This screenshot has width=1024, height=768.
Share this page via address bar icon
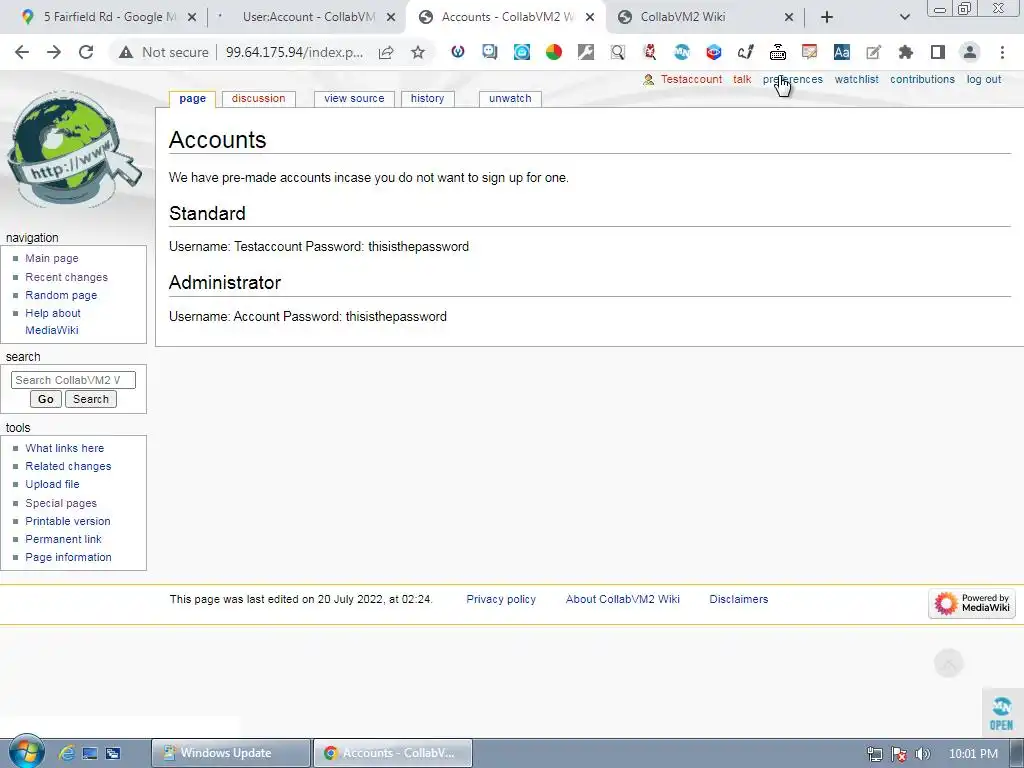coord(386,52)
